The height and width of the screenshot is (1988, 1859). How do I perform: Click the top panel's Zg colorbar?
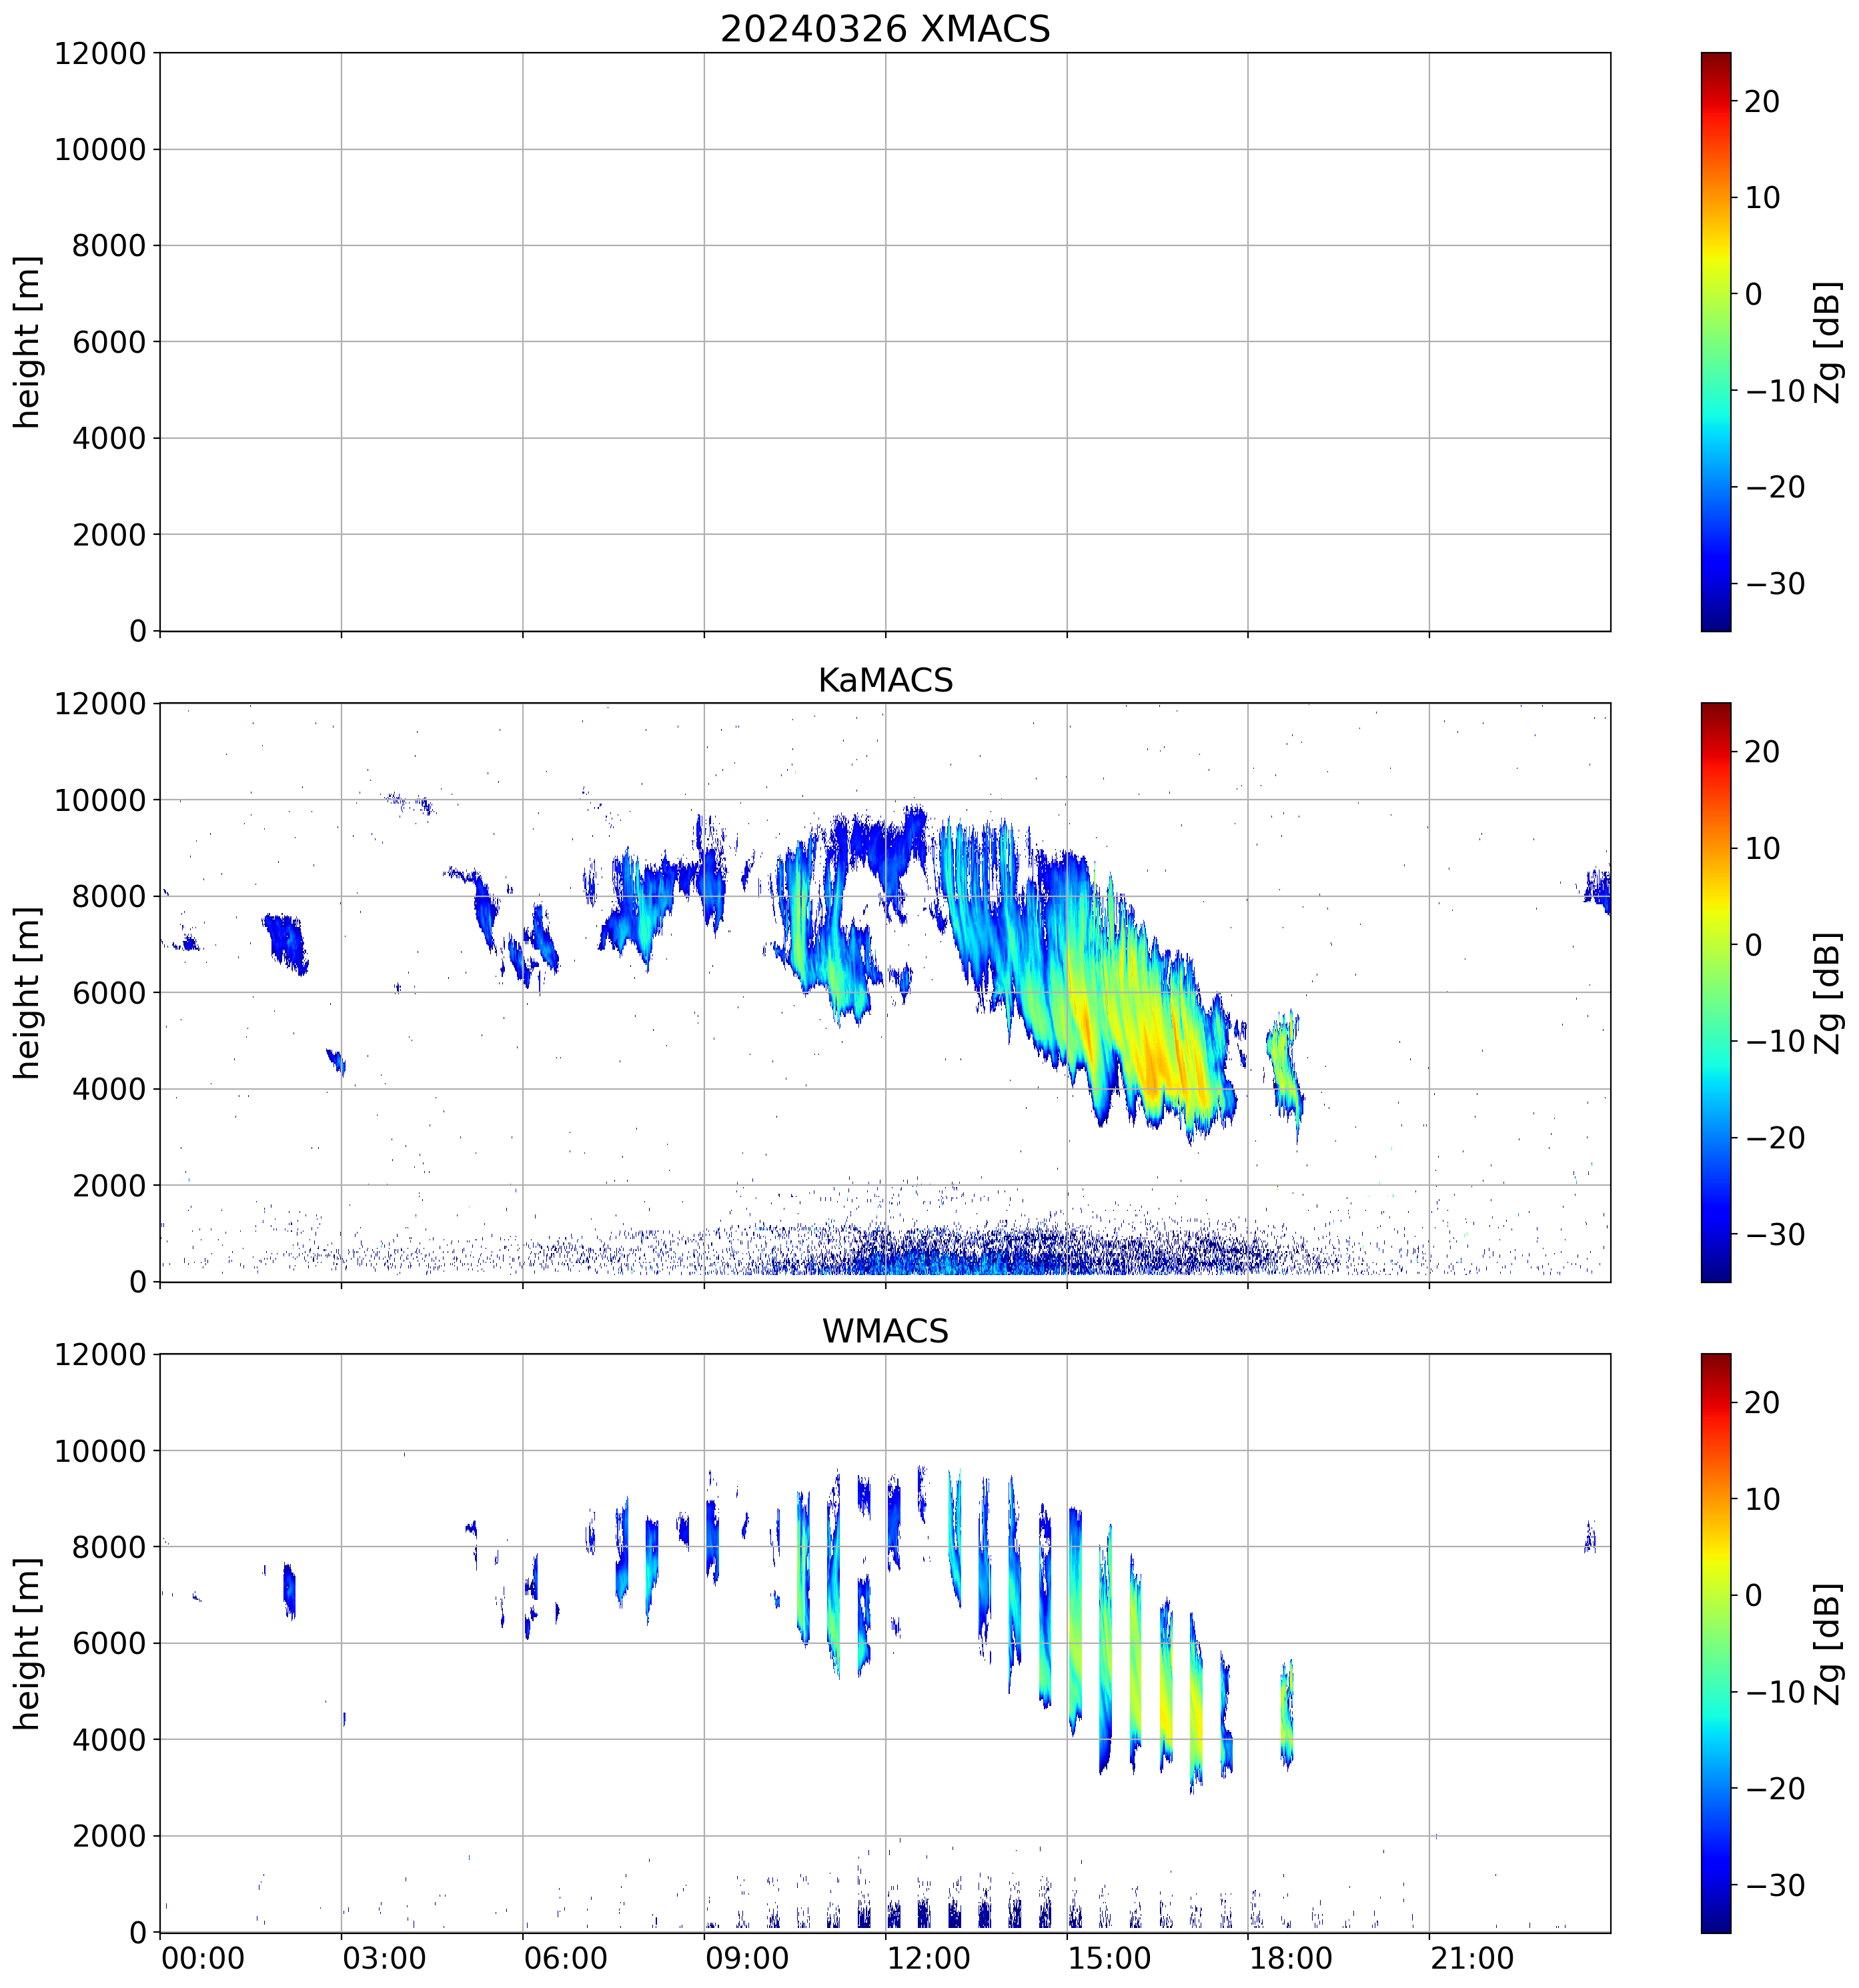(1715, 342)
